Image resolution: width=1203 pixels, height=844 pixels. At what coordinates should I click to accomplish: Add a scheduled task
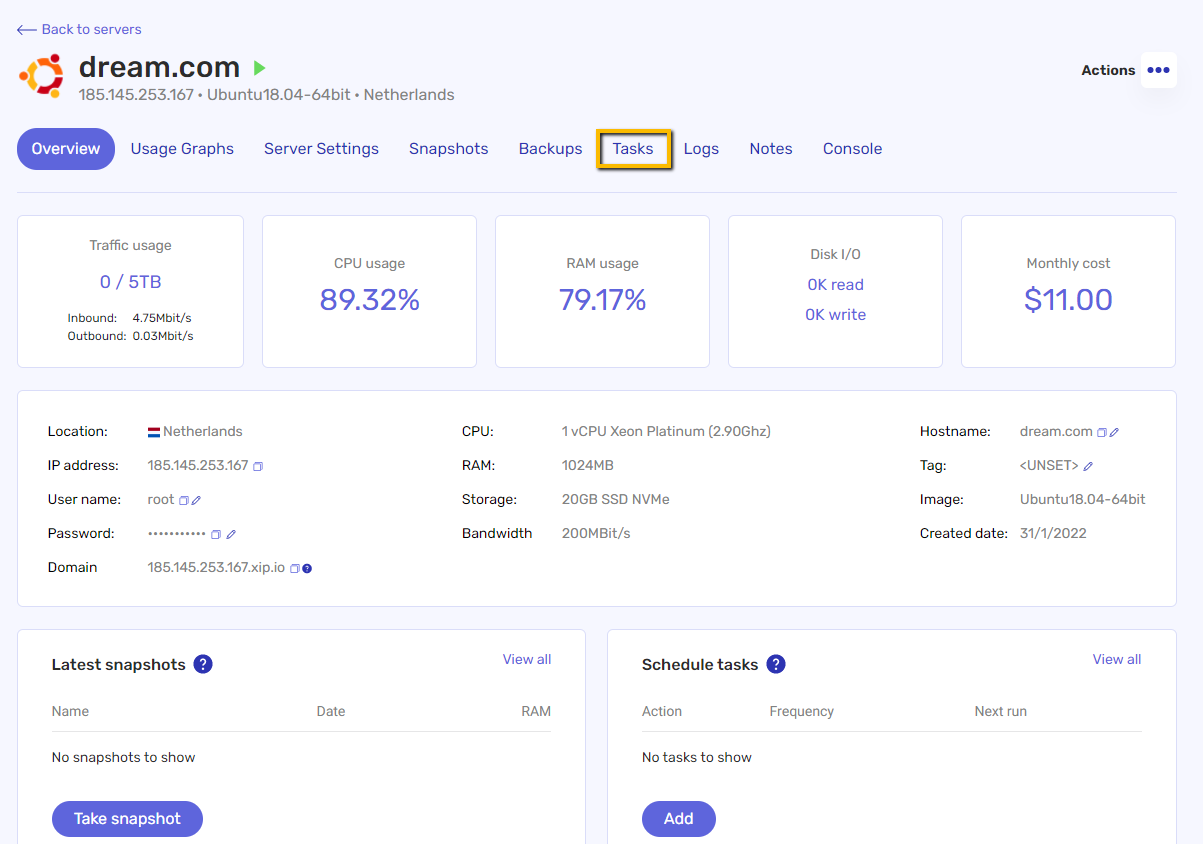(x=679, y=819)
